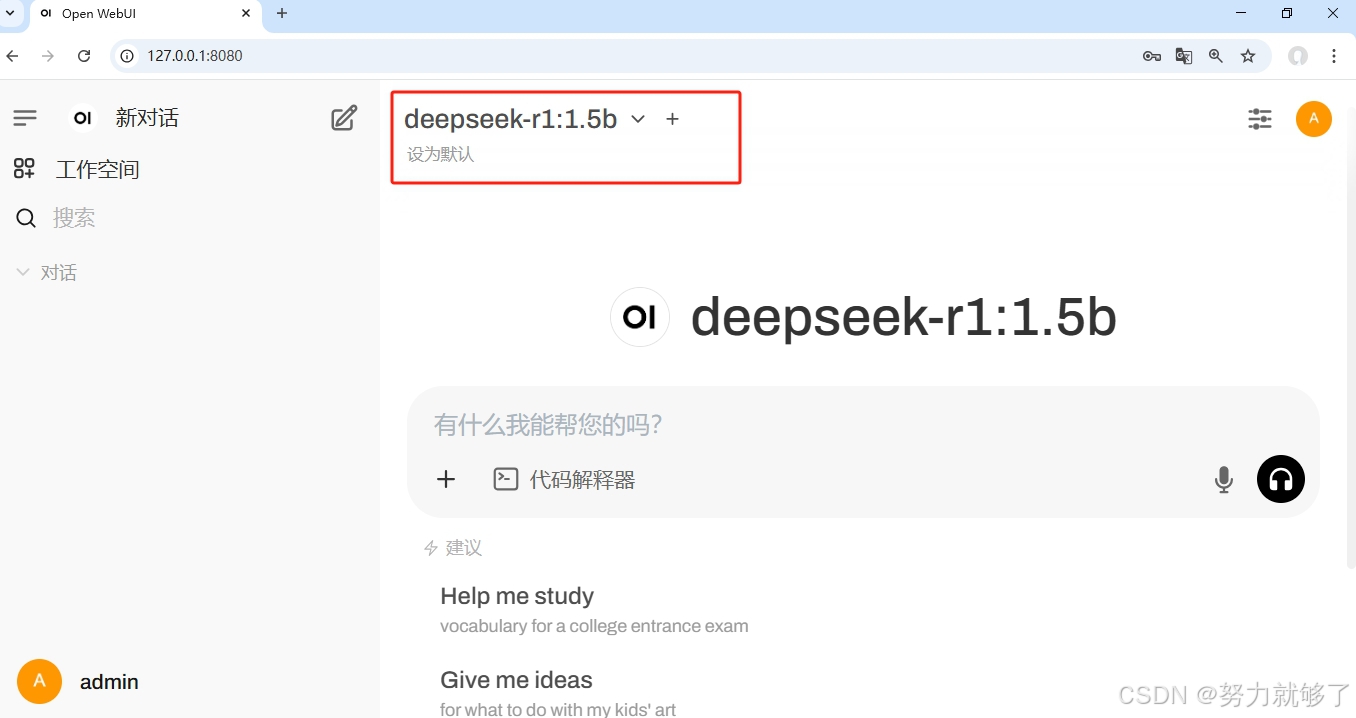Go back in browser

(13, 56)
